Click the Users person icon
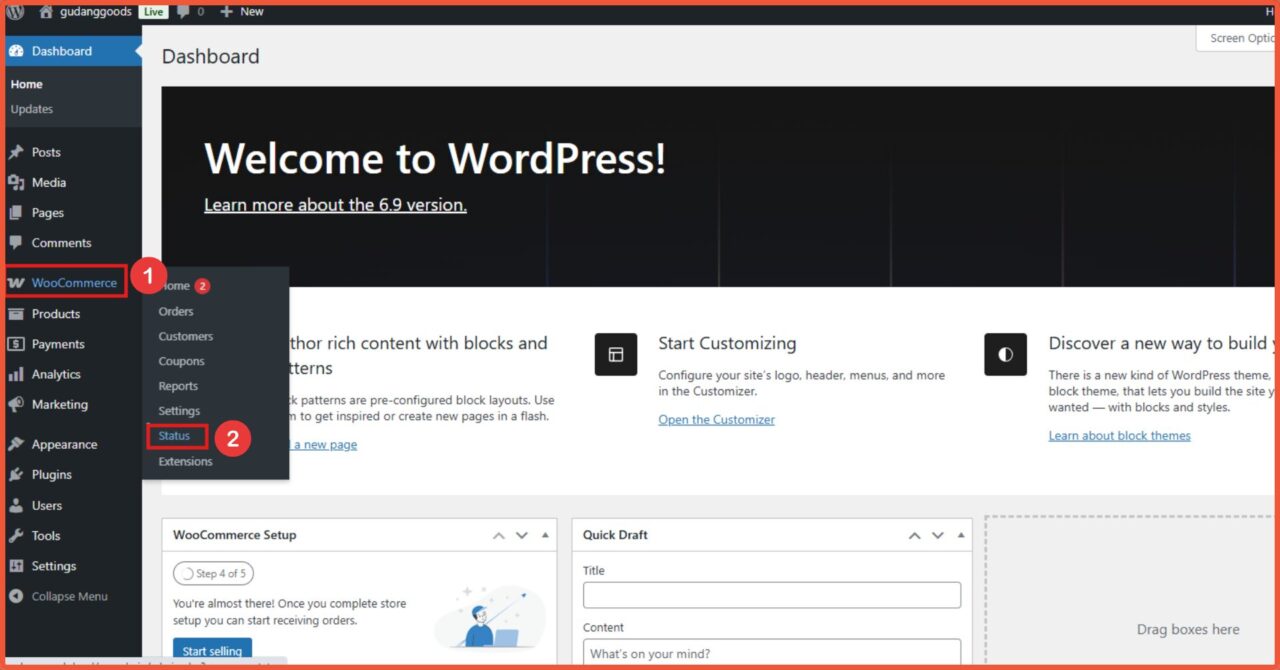 16,505
